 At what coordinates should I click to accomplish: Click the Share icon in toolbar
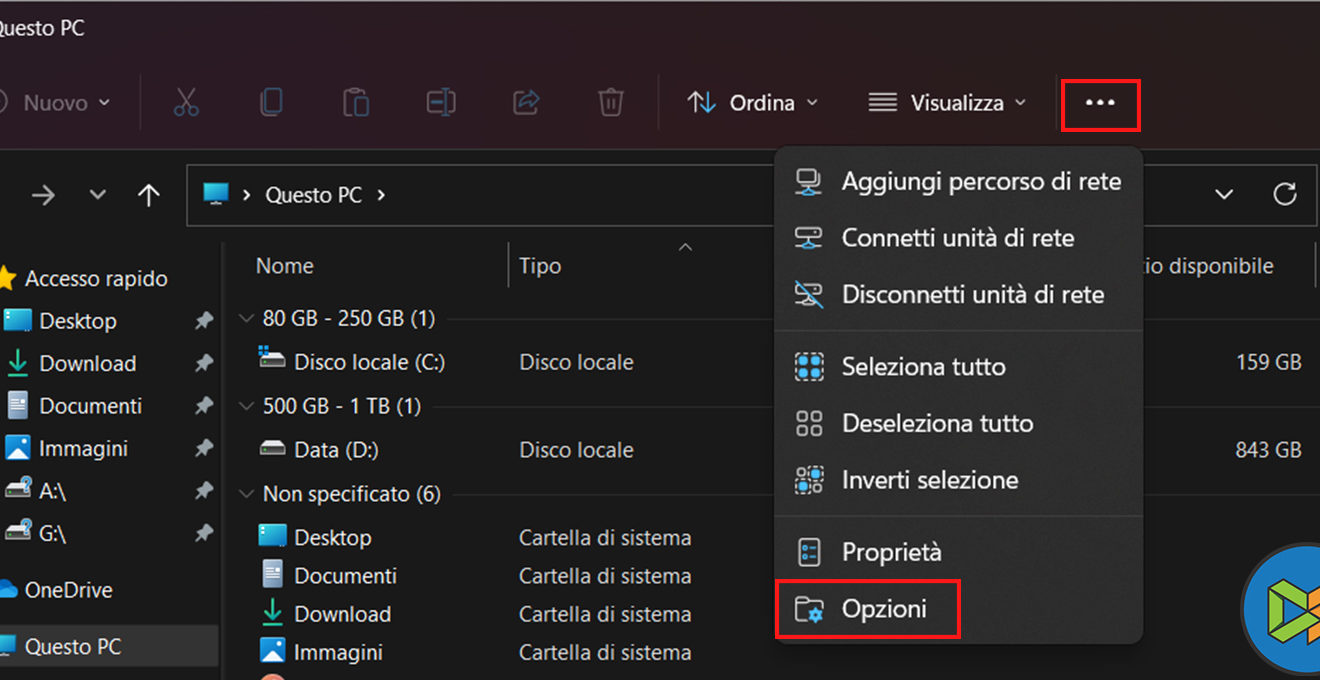tap(526, 102)
